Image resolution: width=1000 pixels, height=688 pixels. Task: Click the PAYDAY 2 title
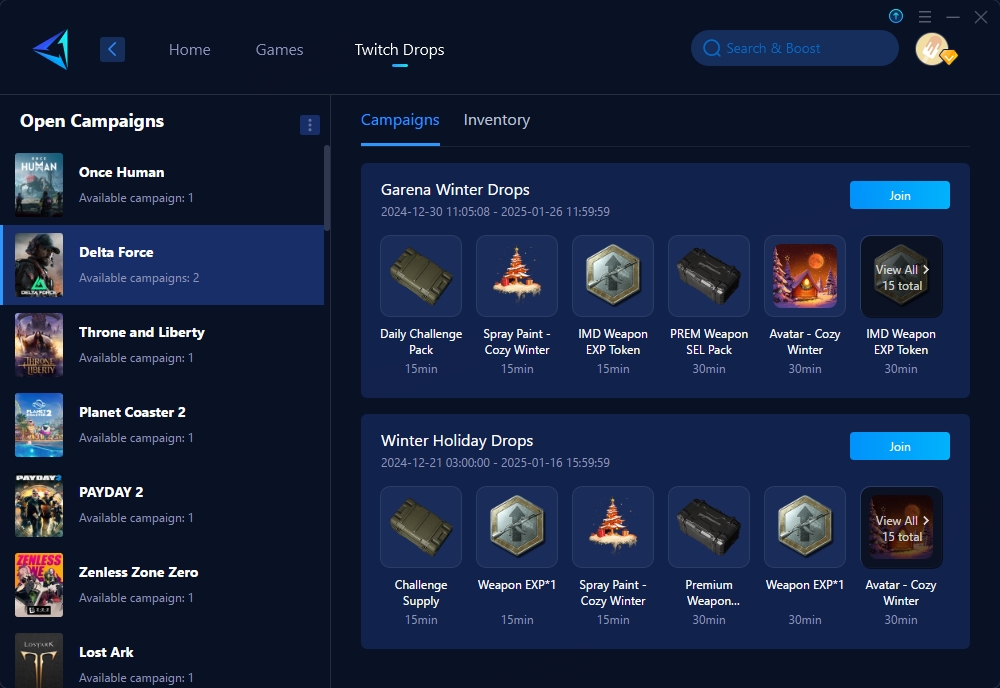click(x=111, y=492)
